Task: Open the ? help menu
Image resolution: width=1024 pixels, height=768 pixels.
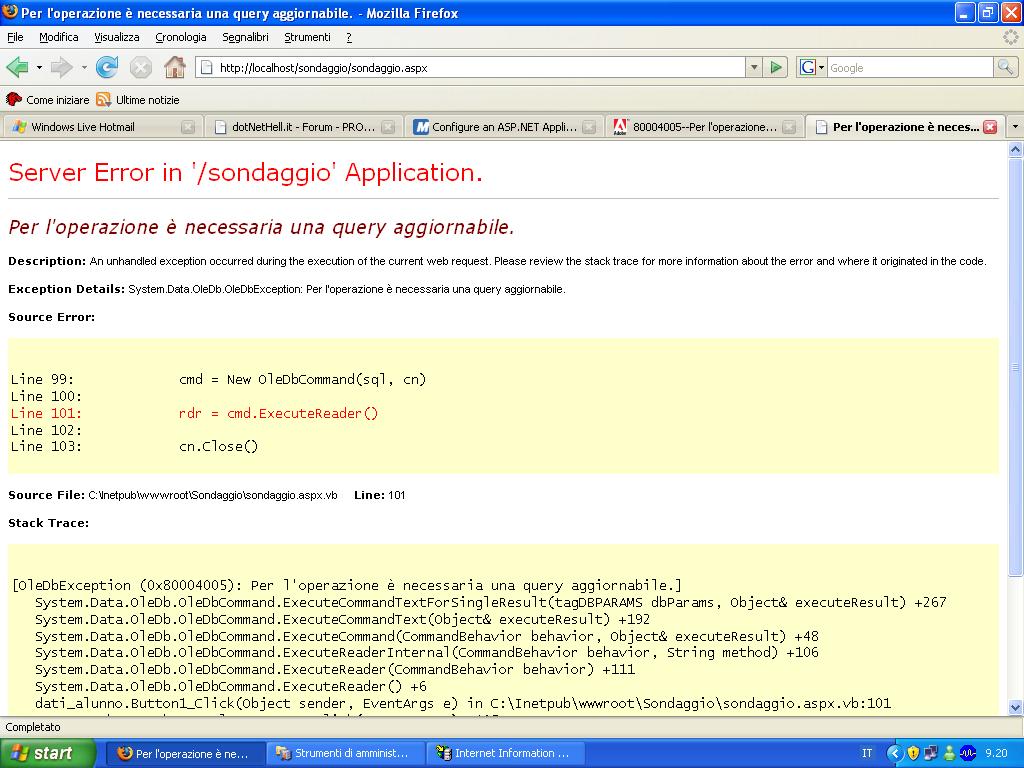Action: point(349,37)
